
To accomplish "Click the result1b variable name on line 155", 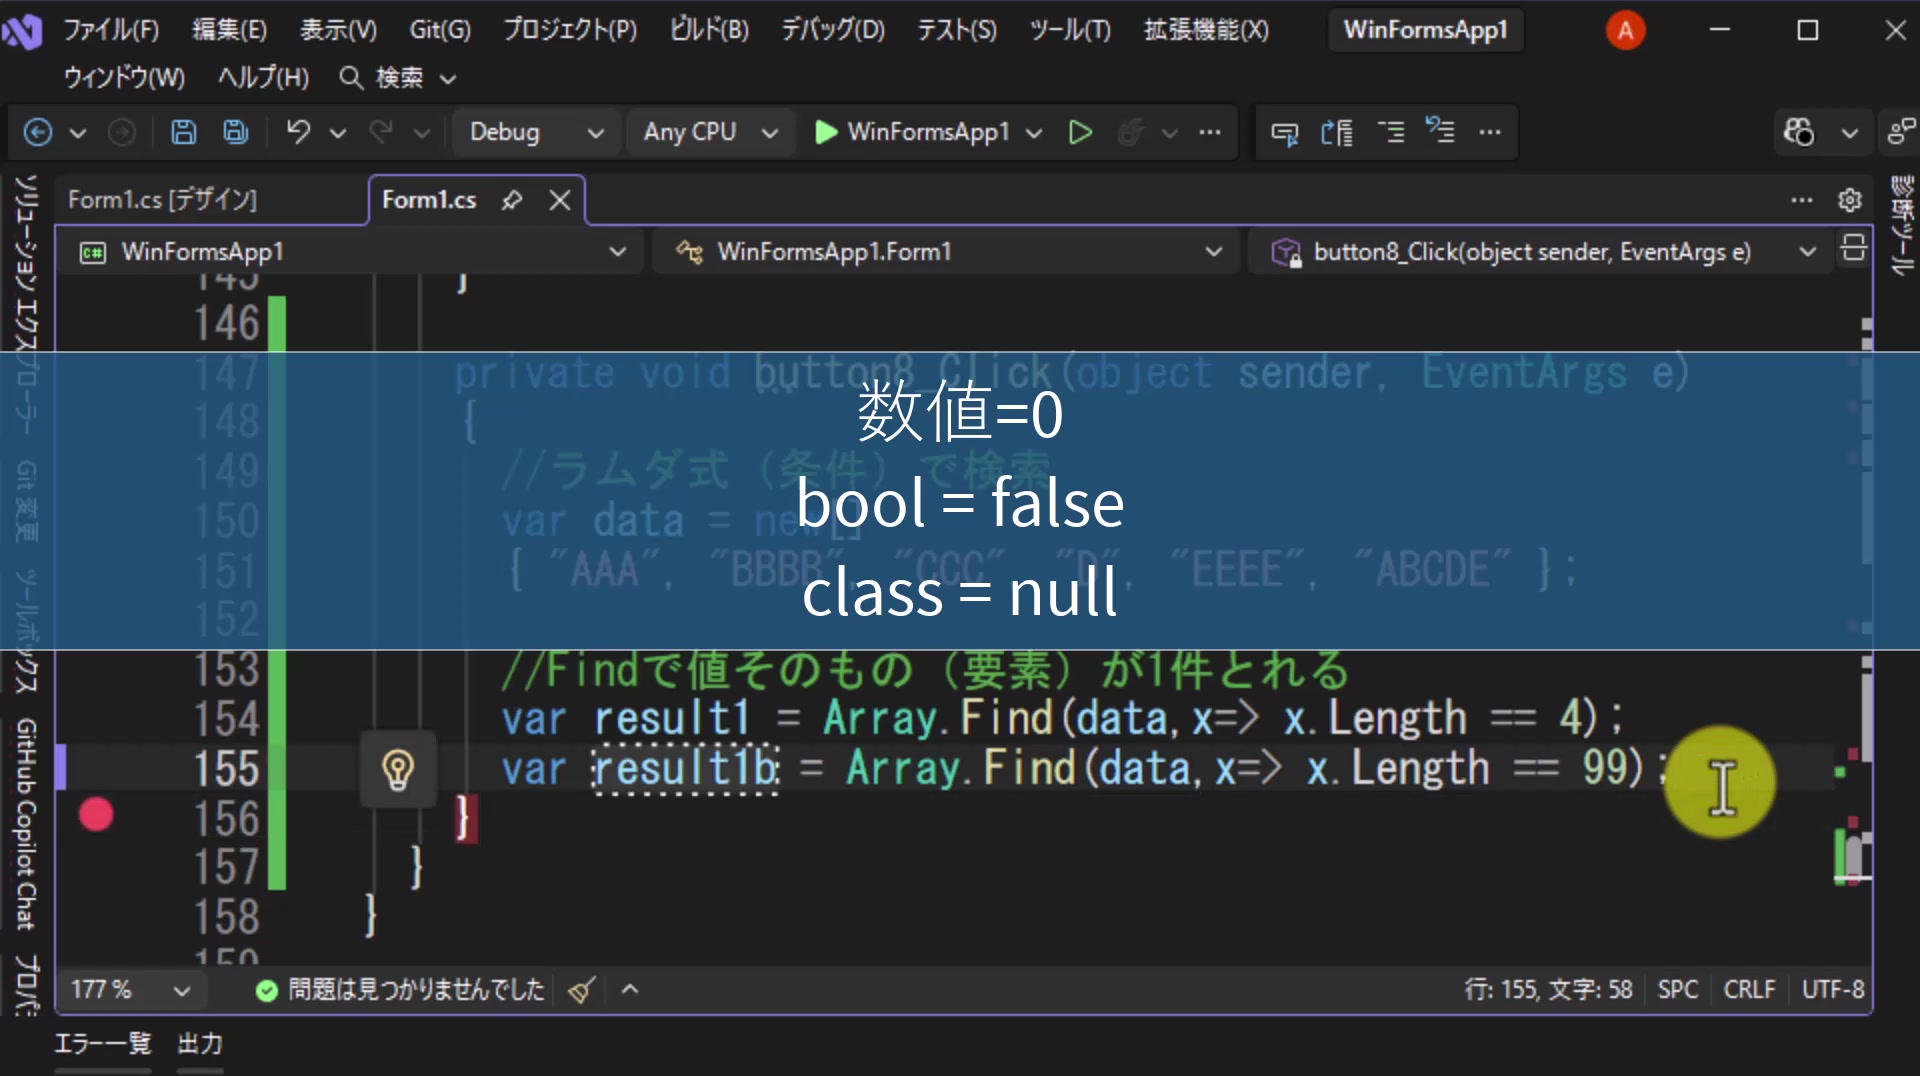I will click(685, 769).
